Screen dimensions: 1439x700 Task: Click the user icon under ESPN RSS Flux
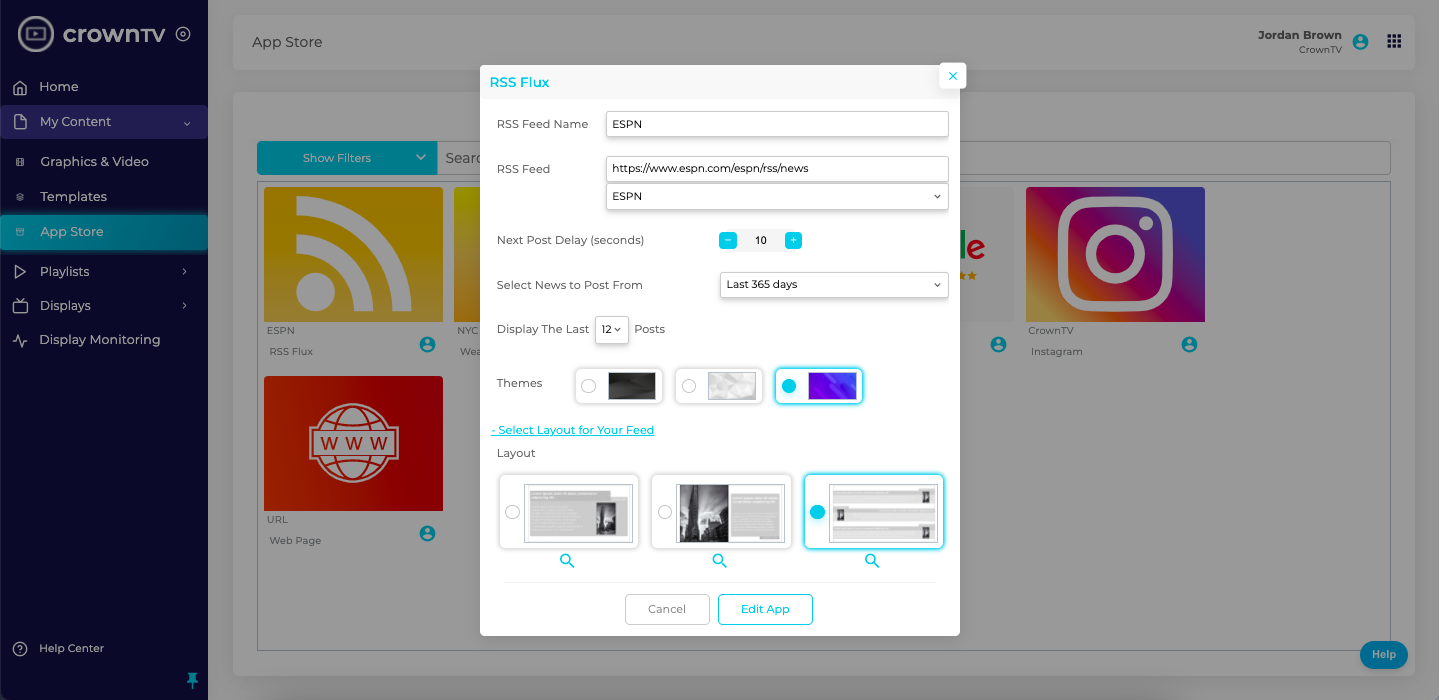tap(427, 344)
